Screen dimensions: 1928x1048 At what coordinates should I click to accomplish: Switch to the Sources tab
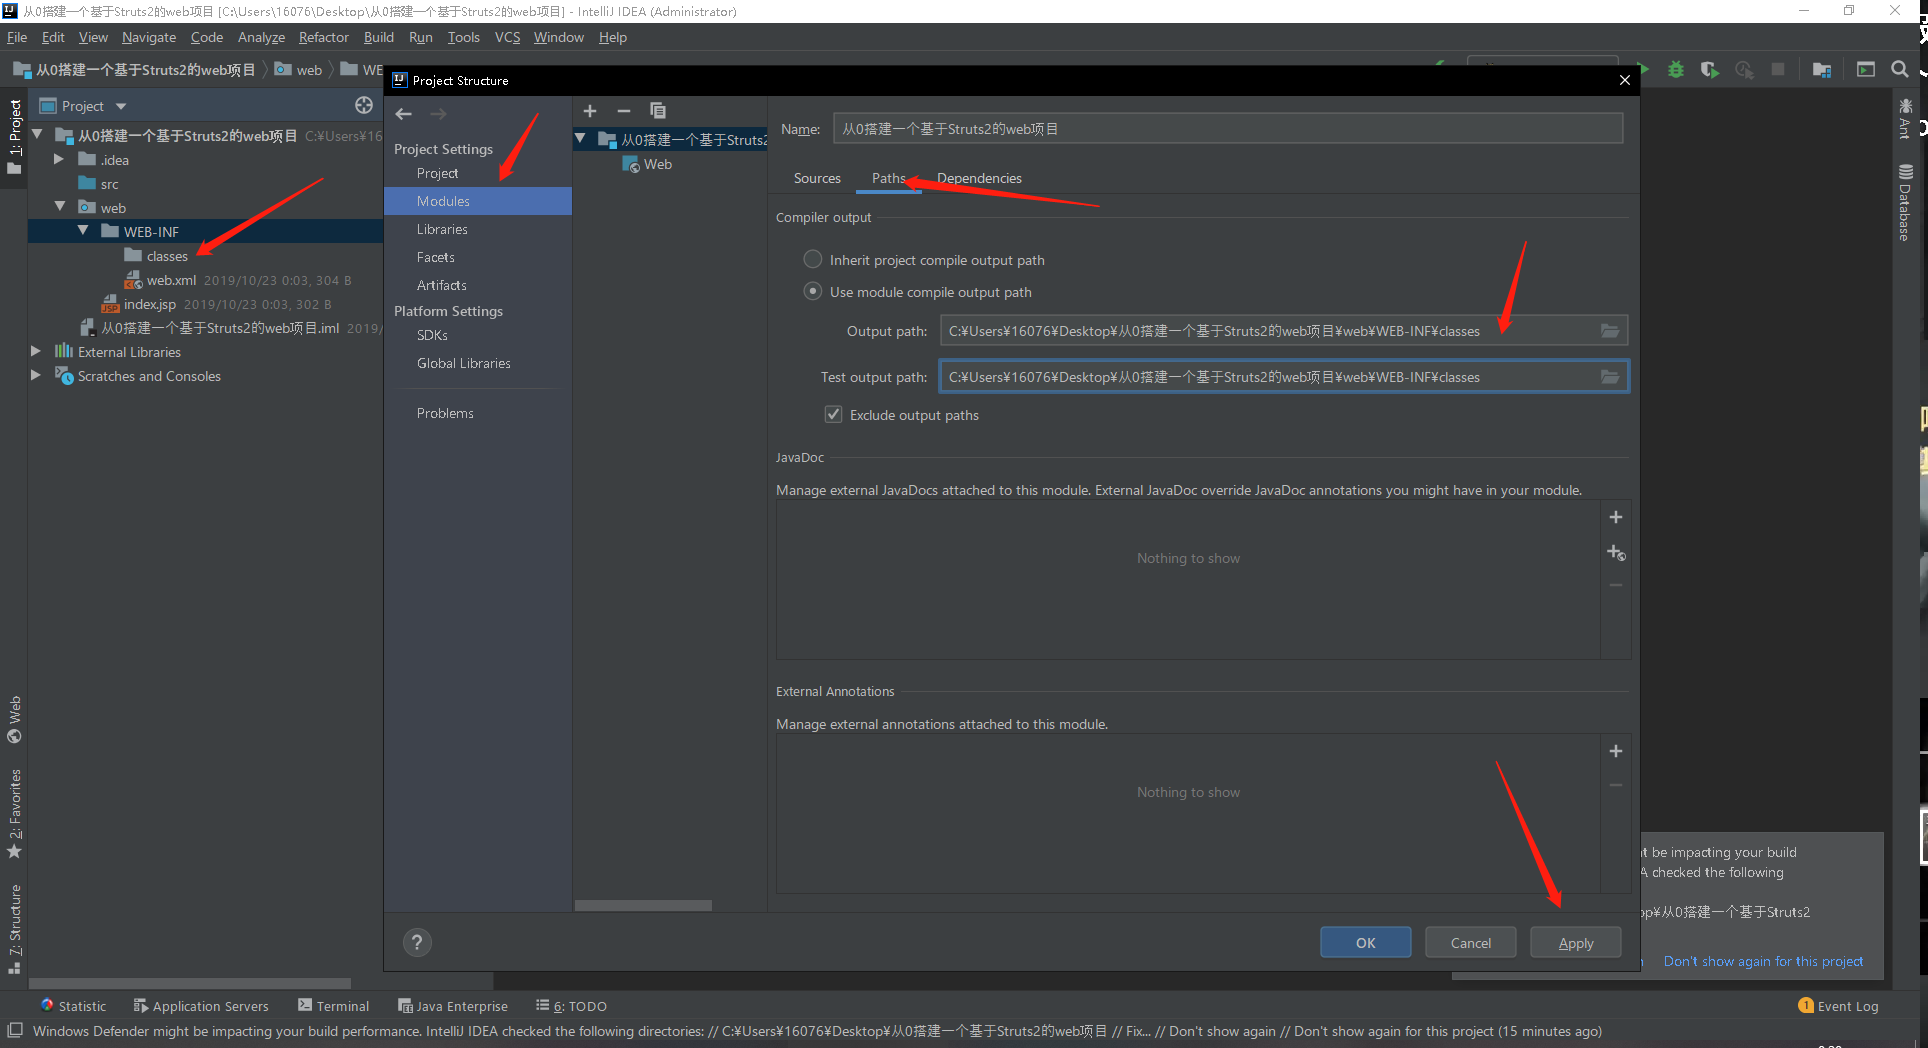click(x=817, y=178)
